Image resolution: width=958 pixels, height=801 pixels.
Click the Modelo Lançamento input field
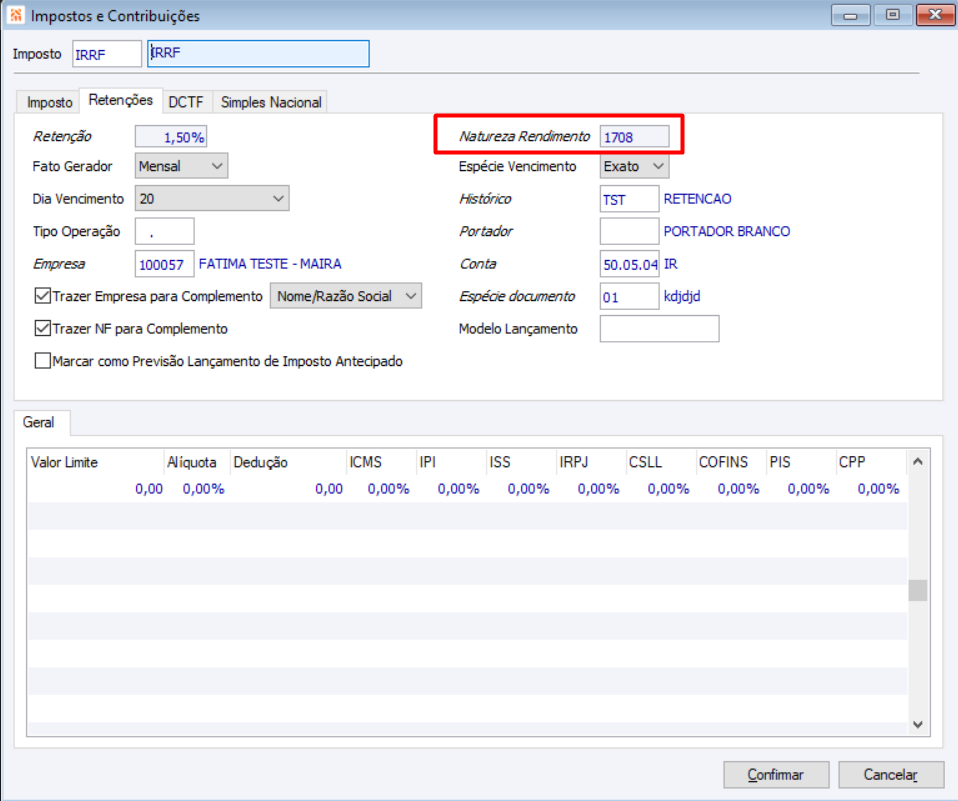coord(659,329)
